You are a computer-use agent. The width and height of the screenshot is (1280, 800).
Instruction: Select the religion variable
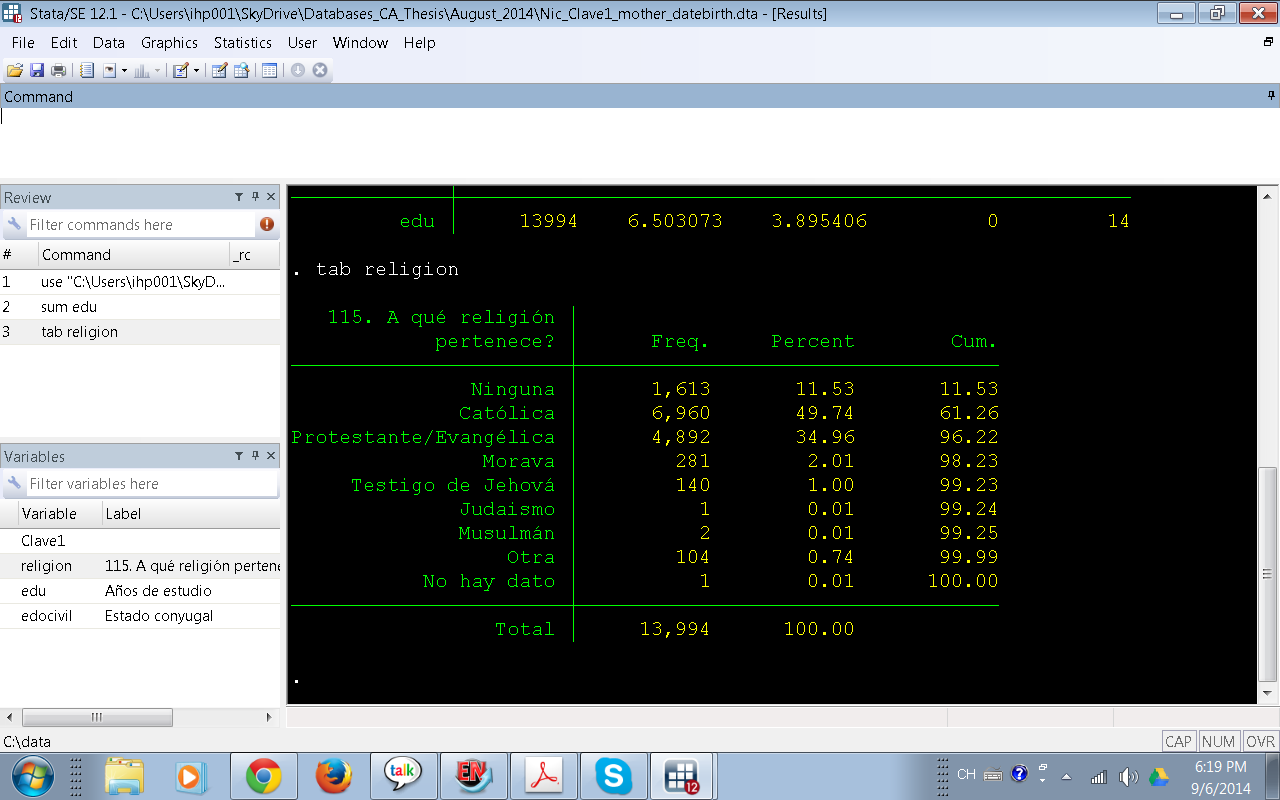click(x=140, y=566)
